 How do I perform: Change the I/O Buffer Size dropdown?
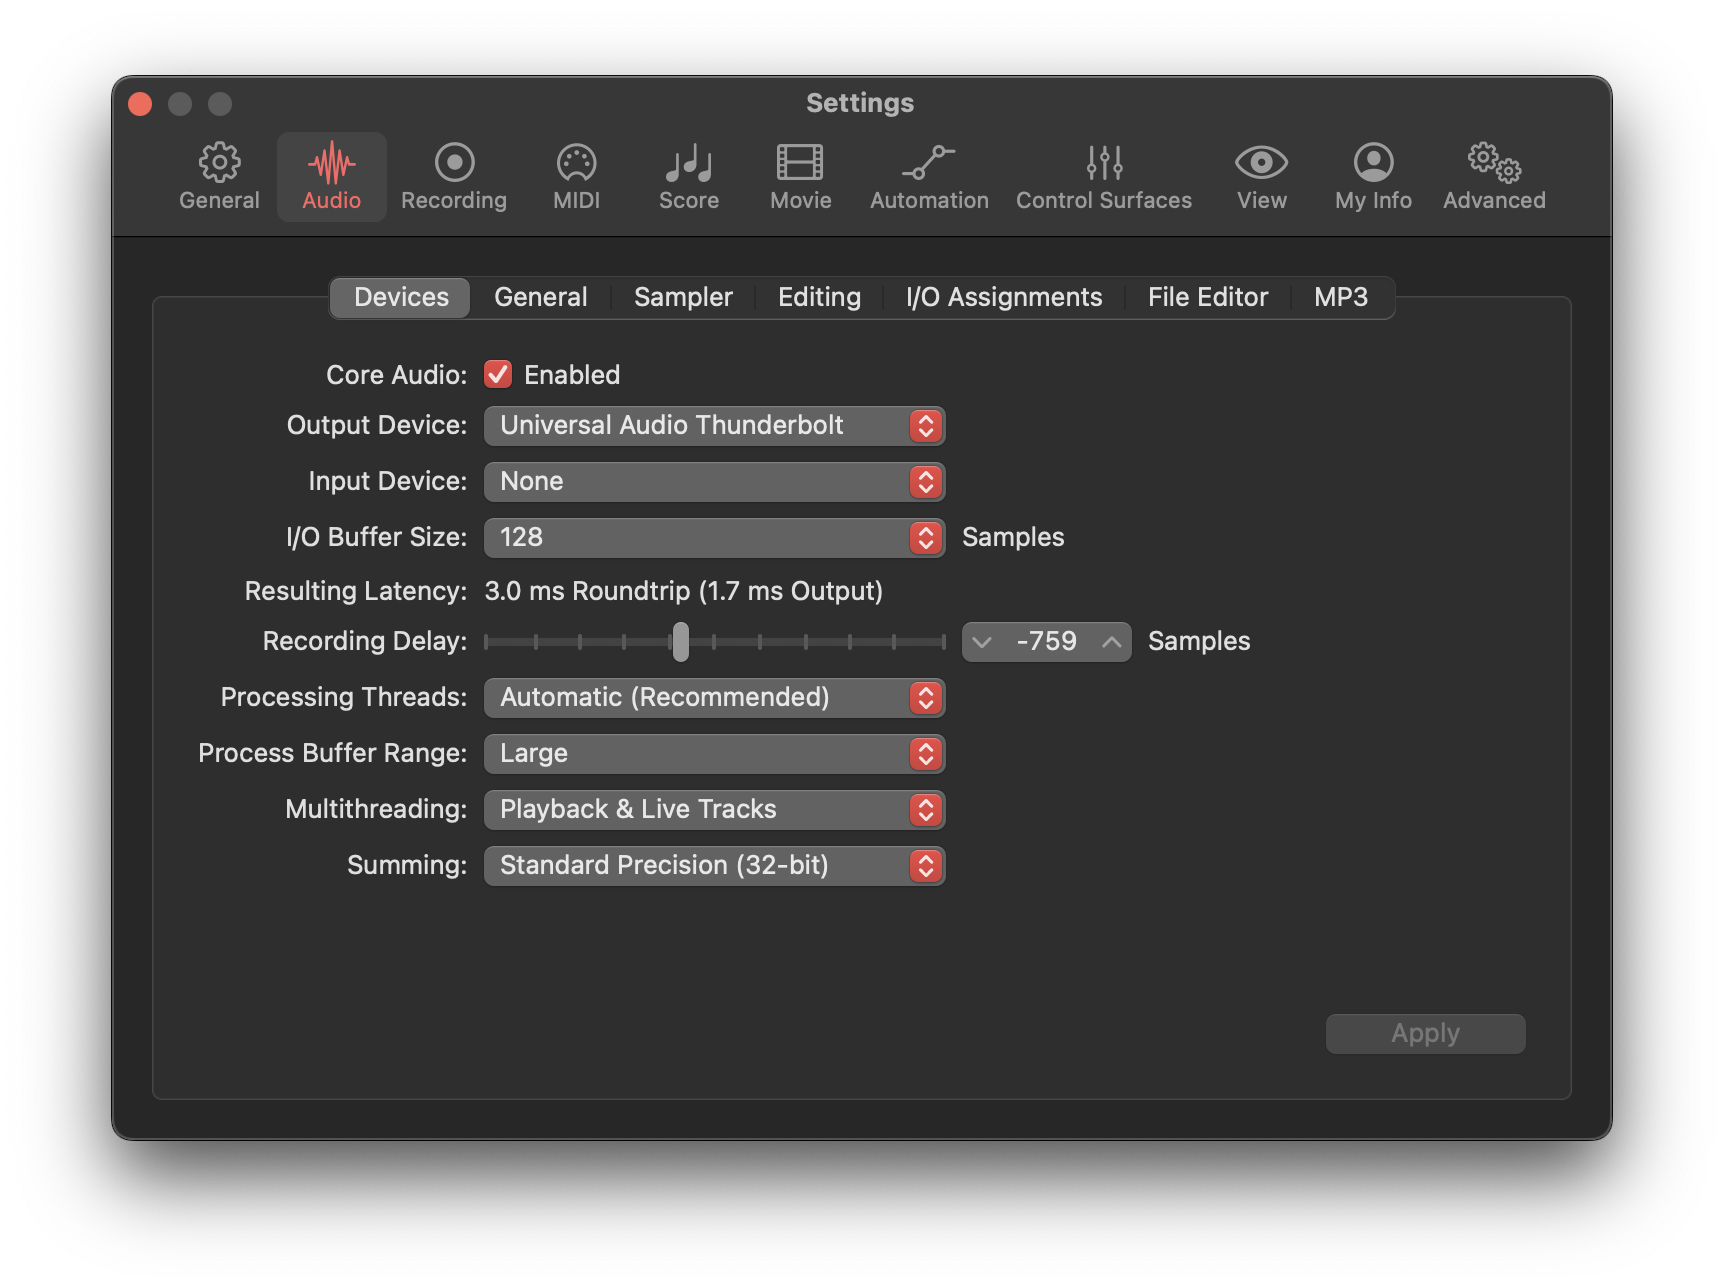coord(714,537)
